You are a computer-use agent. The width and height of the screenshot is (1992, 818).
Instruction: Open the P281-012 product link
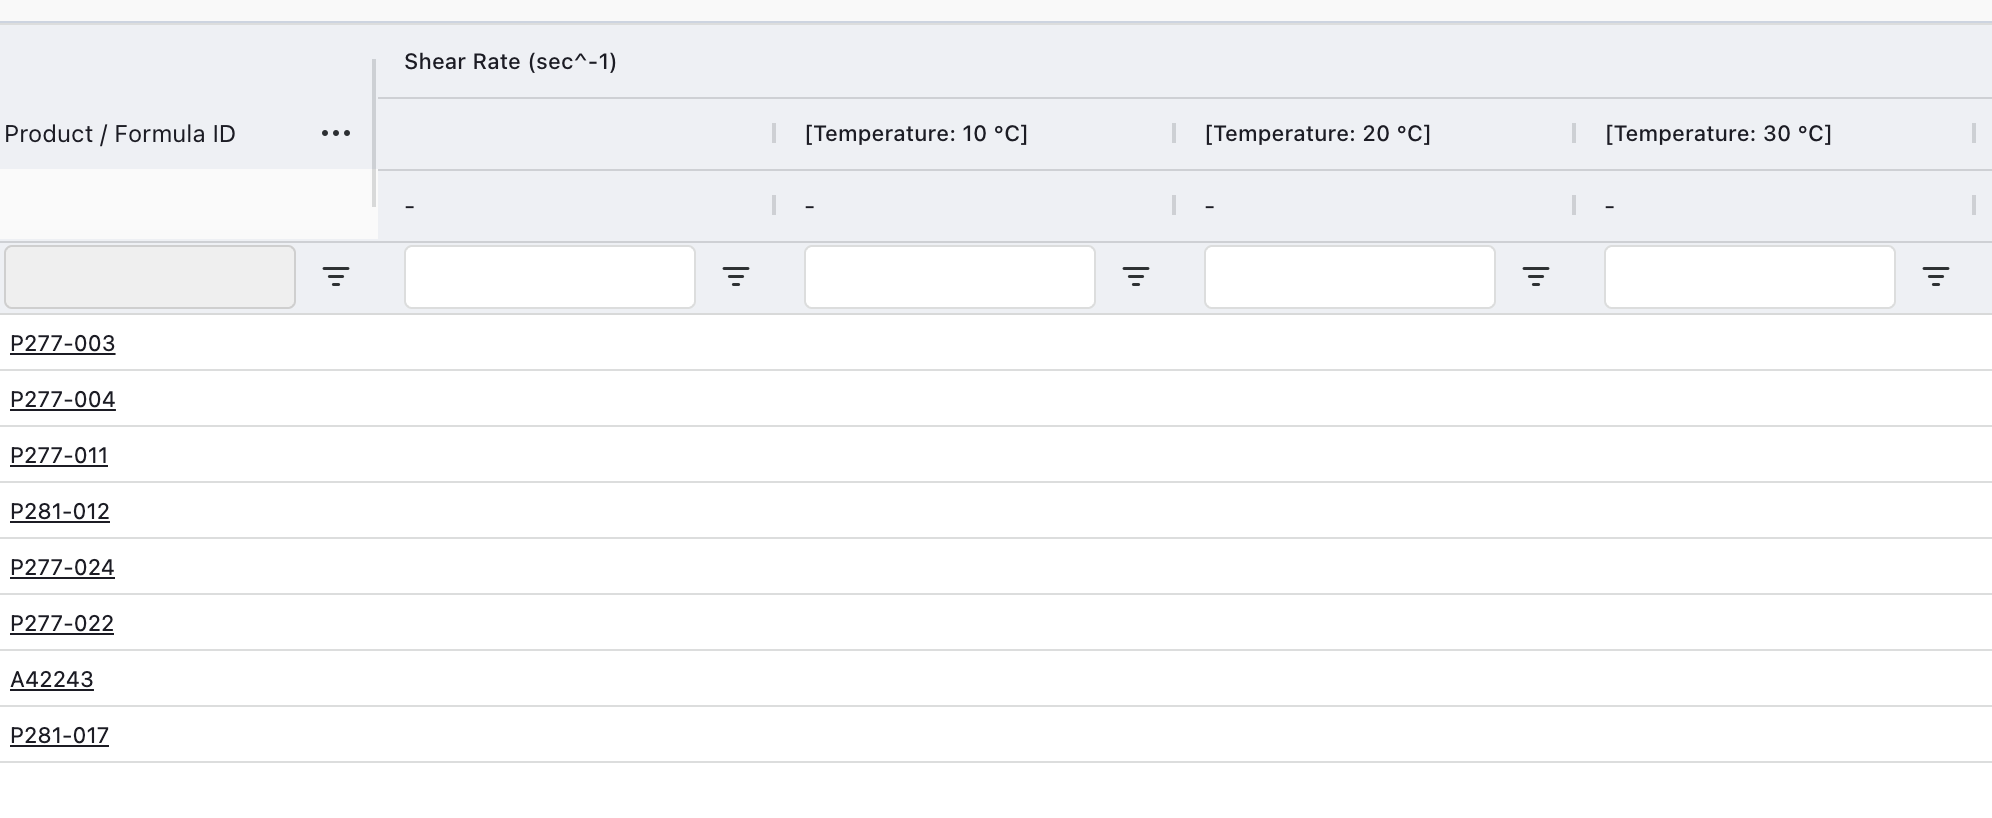pos(60,511)
